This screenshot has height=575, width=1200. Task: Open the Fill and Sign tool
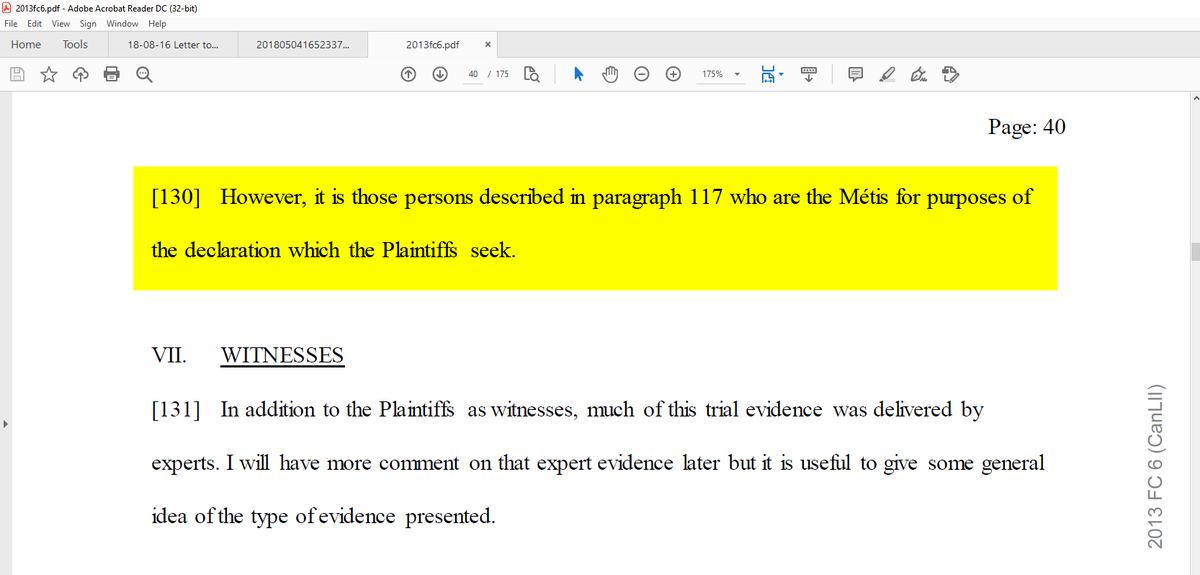[x=918, y=74]
